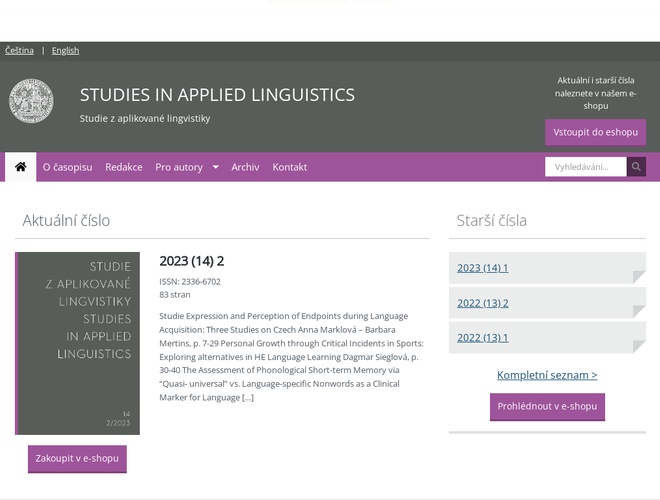Open the 2022 (13) 1 issue
The image size is (660, 500).
(x=483, y=338)
